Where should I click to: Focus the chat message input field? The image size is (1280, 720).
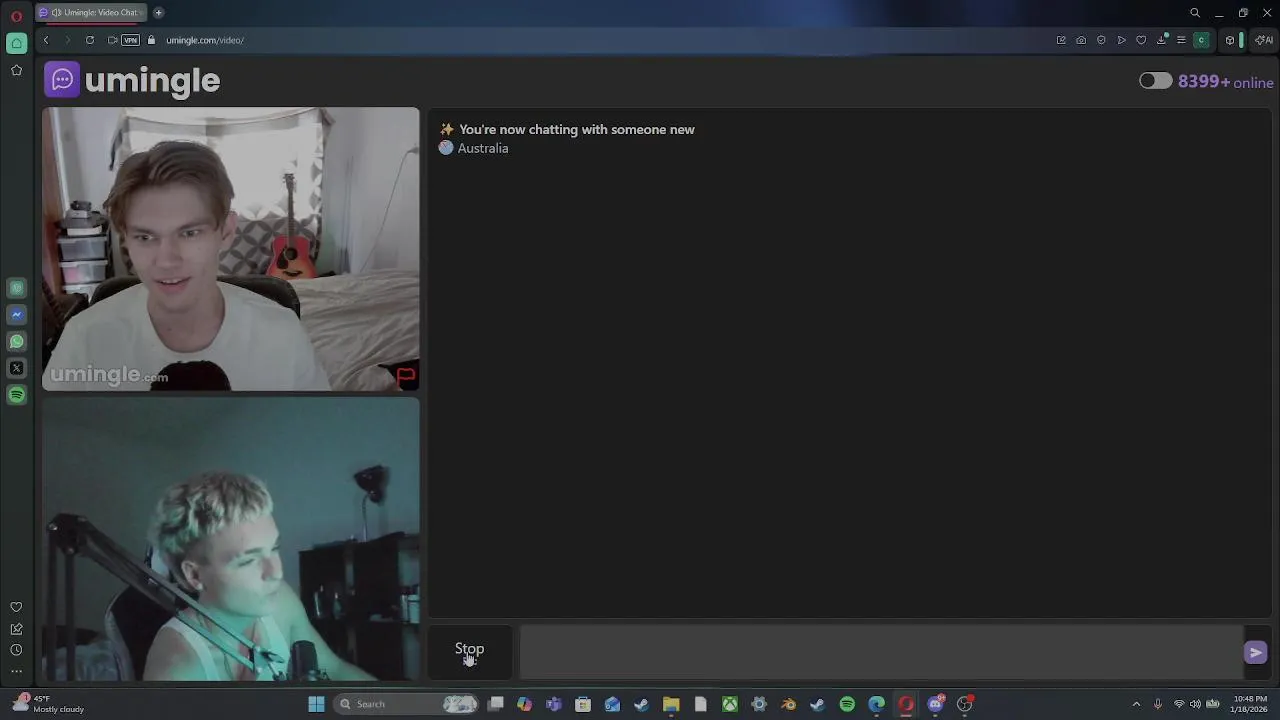pyautogui.click(x=880, y=652)
